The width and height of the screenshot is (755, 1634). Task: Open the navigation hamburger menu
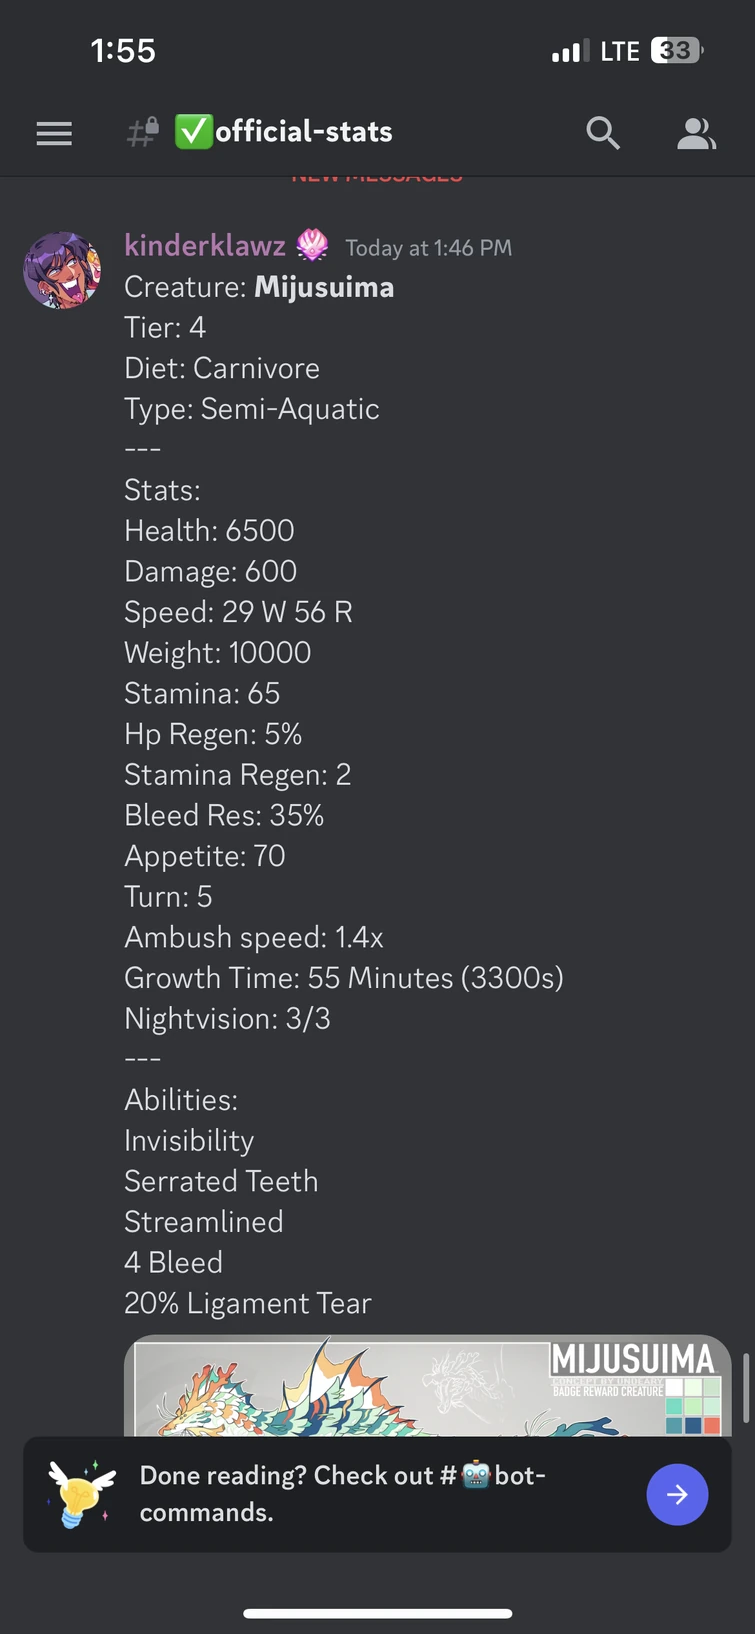coord(54,133)
